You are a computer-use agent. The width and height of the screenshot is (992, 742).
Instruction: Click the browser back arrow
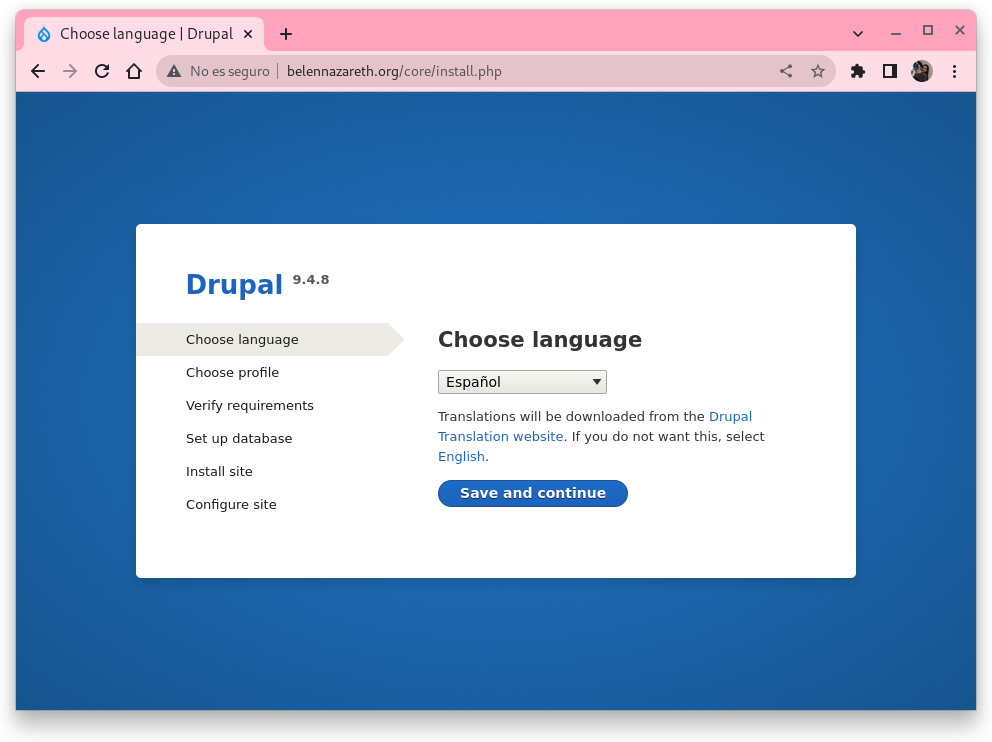(x=38, y=71)
